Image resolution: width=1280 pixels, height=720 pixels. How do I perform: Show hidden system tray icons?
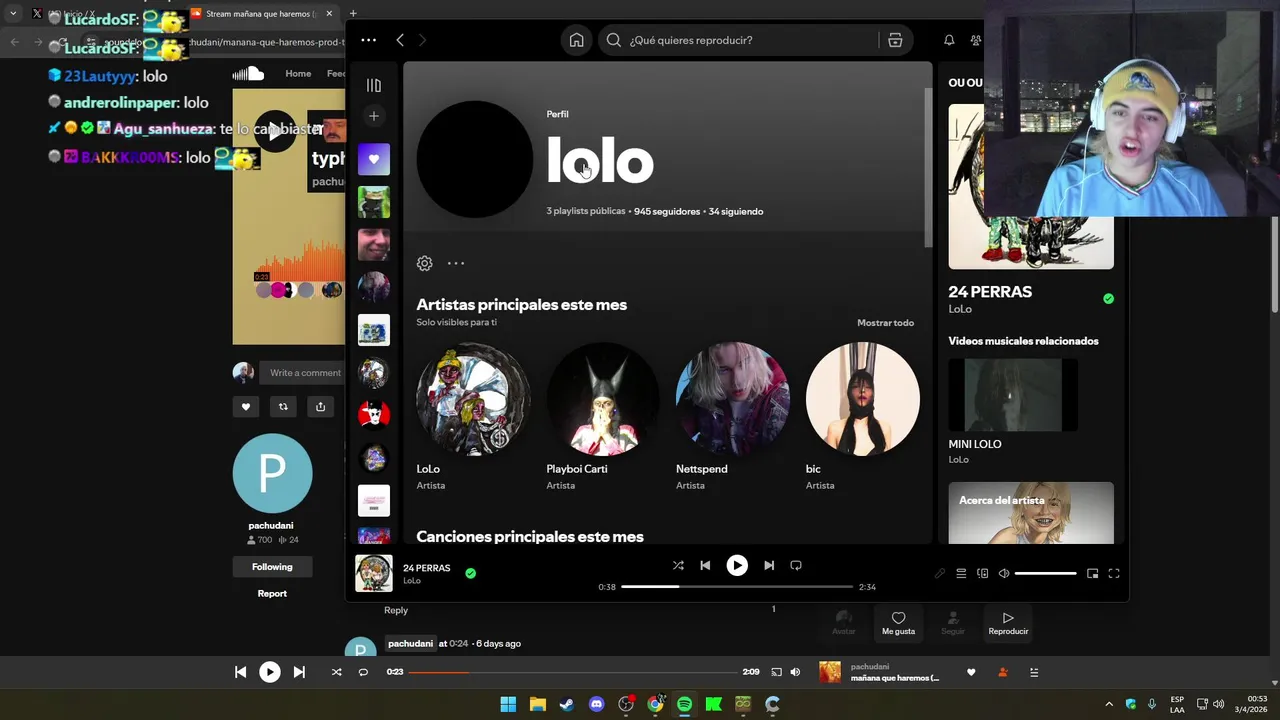tap(1108, 704)
